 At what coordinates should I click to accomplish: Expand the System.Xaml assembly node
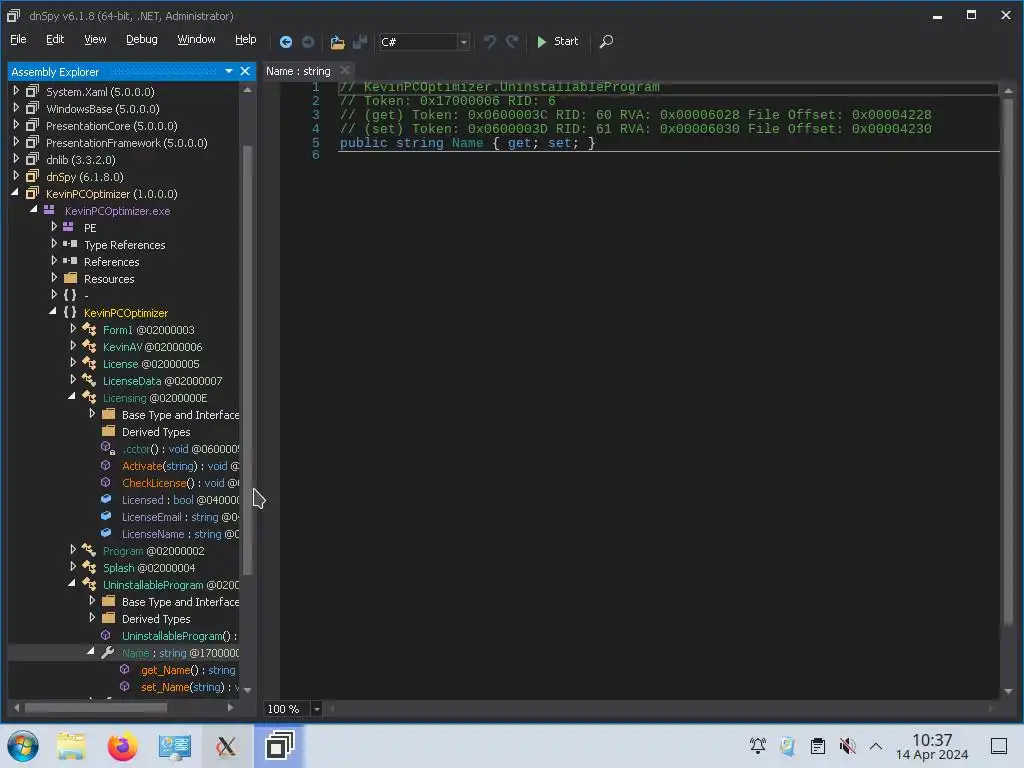coord(16,91)
